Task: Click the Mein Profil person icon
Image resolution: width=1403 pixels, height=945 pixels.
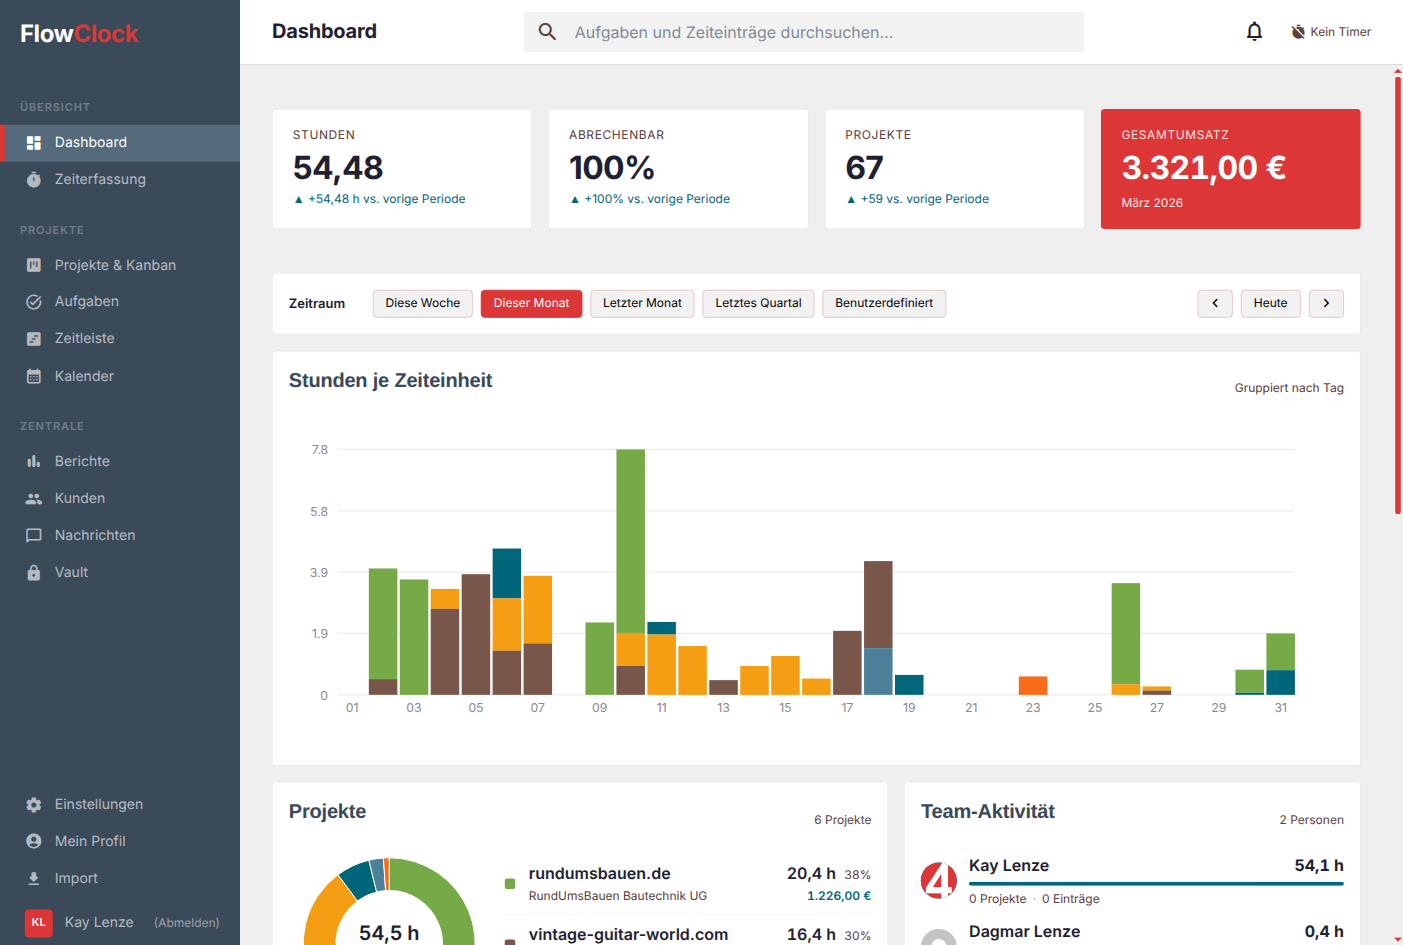Action: [x=34, y=841]
